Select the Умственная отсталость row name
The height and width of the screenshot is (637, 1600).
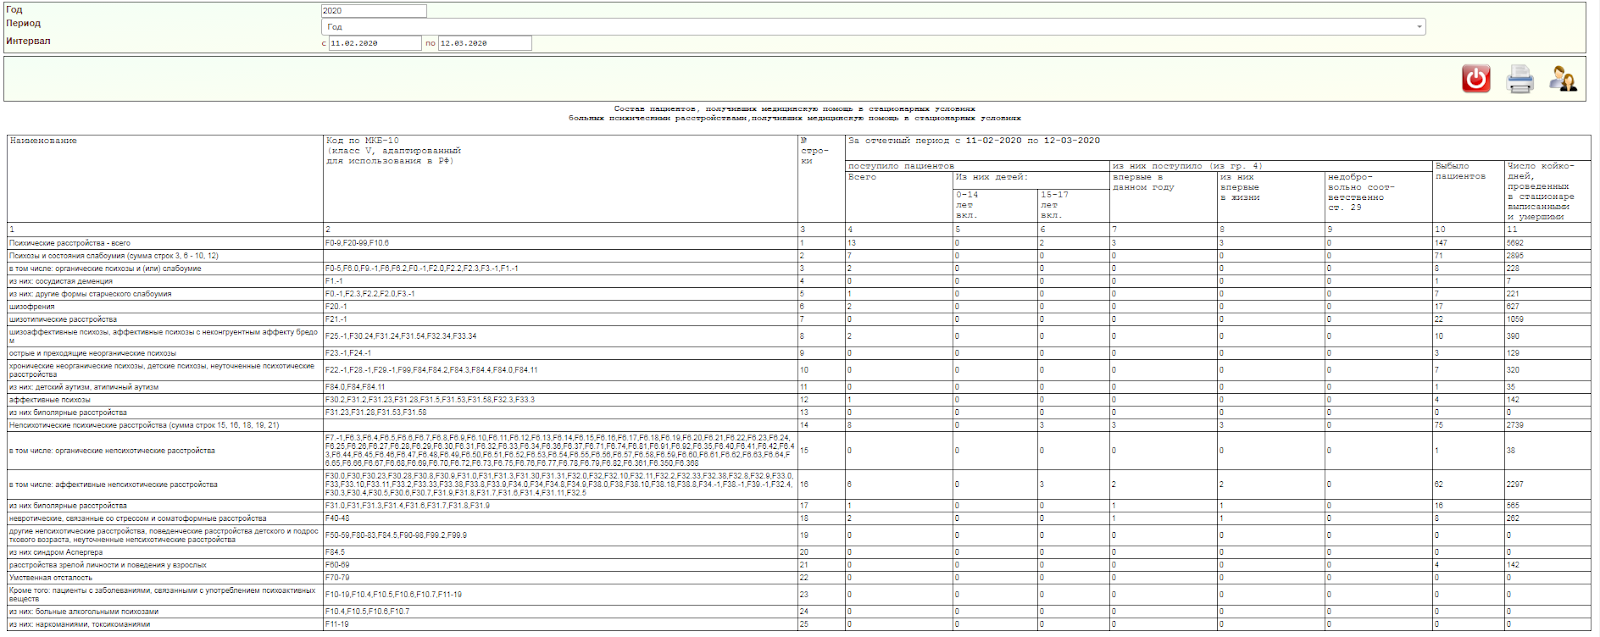tap(51, 578)
